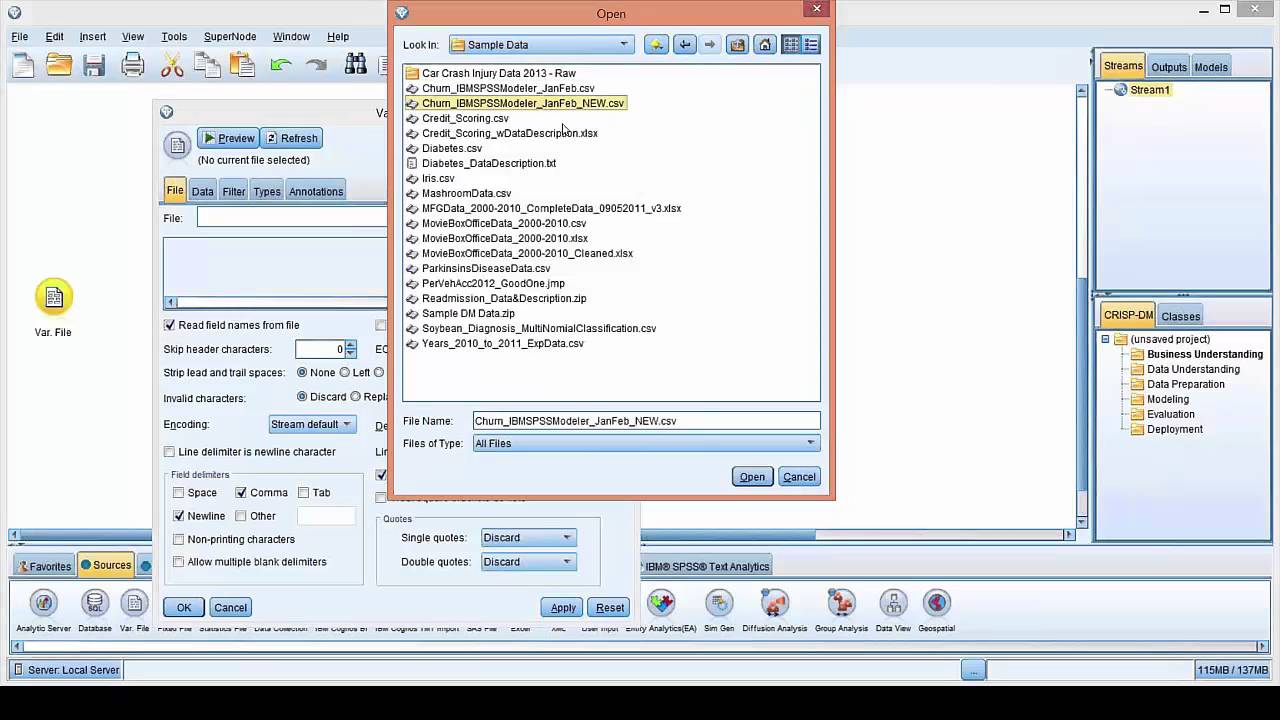Click the green undo arrow icon

point(281,66)
